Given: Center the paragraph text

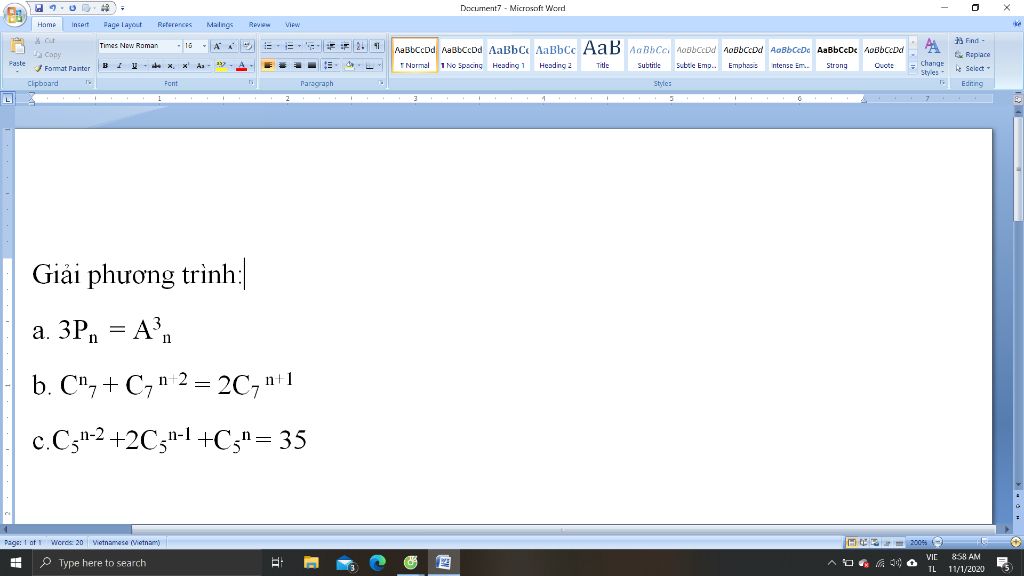Looking at the screenshot, I should point(282,65).
